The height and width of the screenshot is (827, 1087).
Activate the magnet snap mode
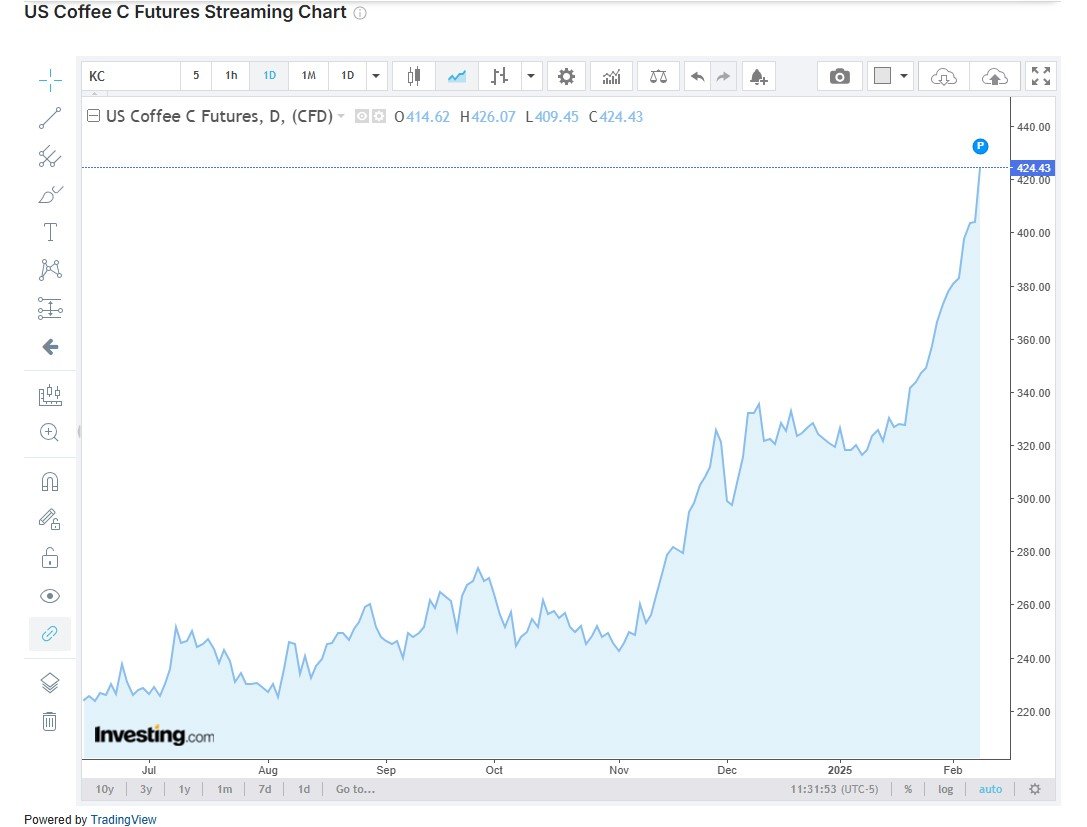pyautogui.click(x=49, y=481)
